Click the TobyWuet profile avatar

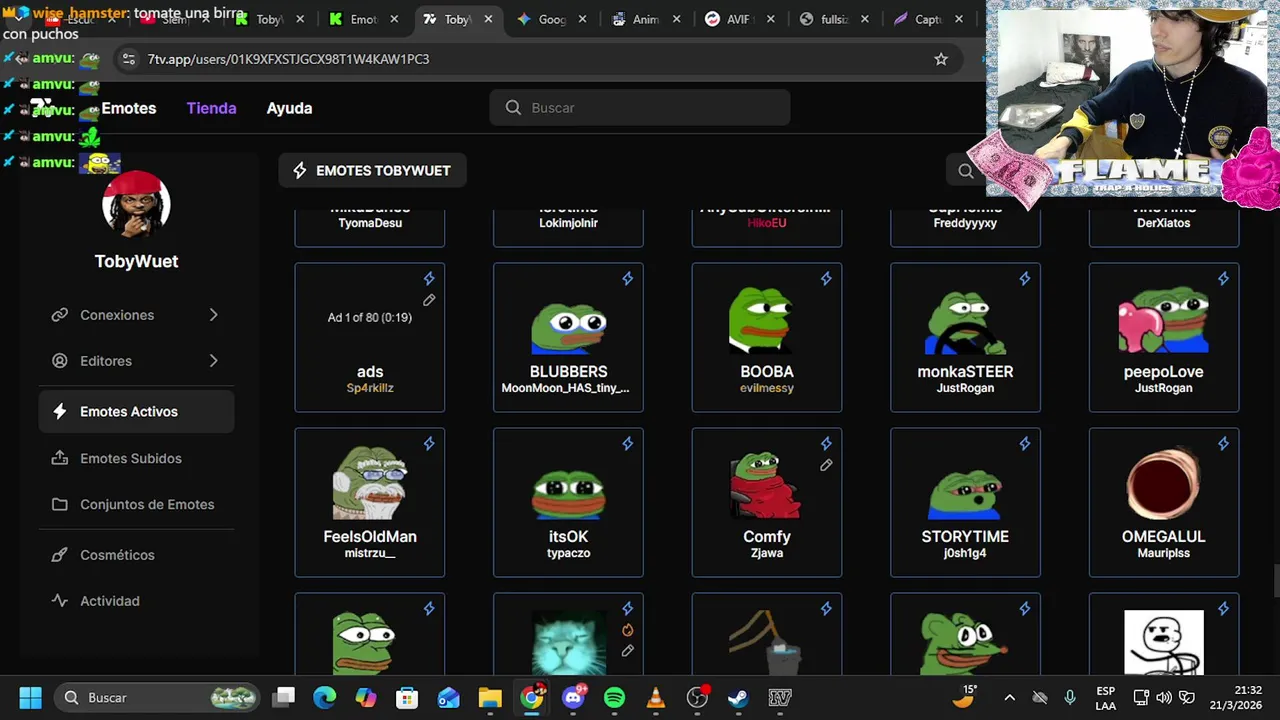136,204
